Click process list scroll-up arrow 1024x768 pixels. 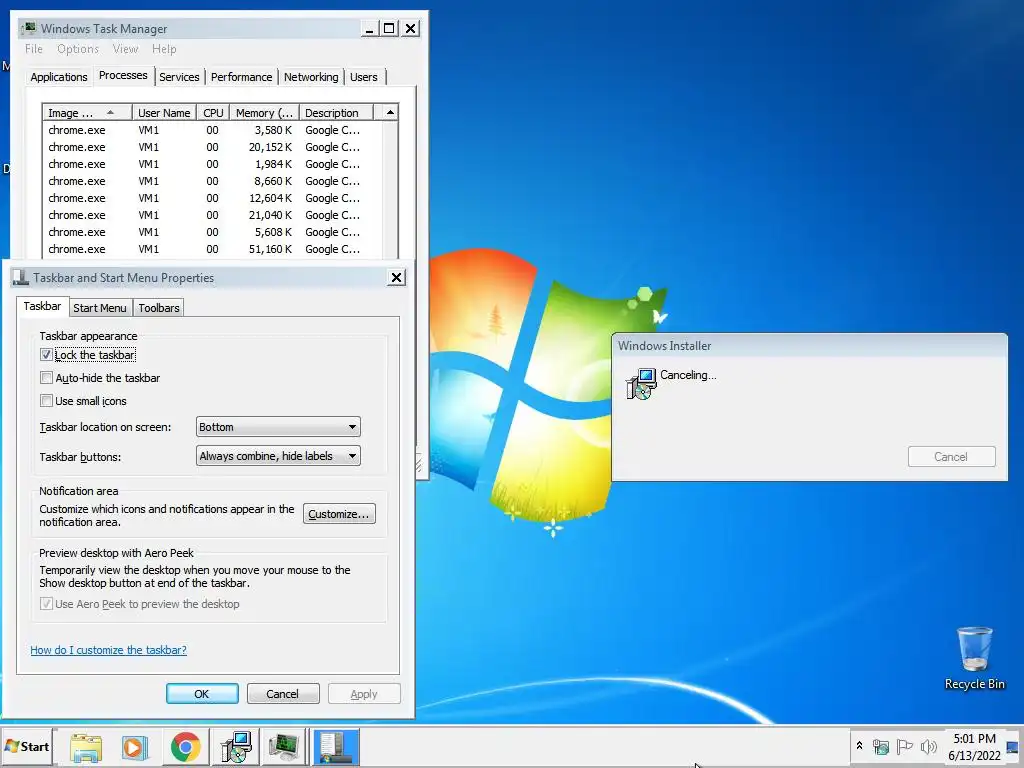point(390,112)
